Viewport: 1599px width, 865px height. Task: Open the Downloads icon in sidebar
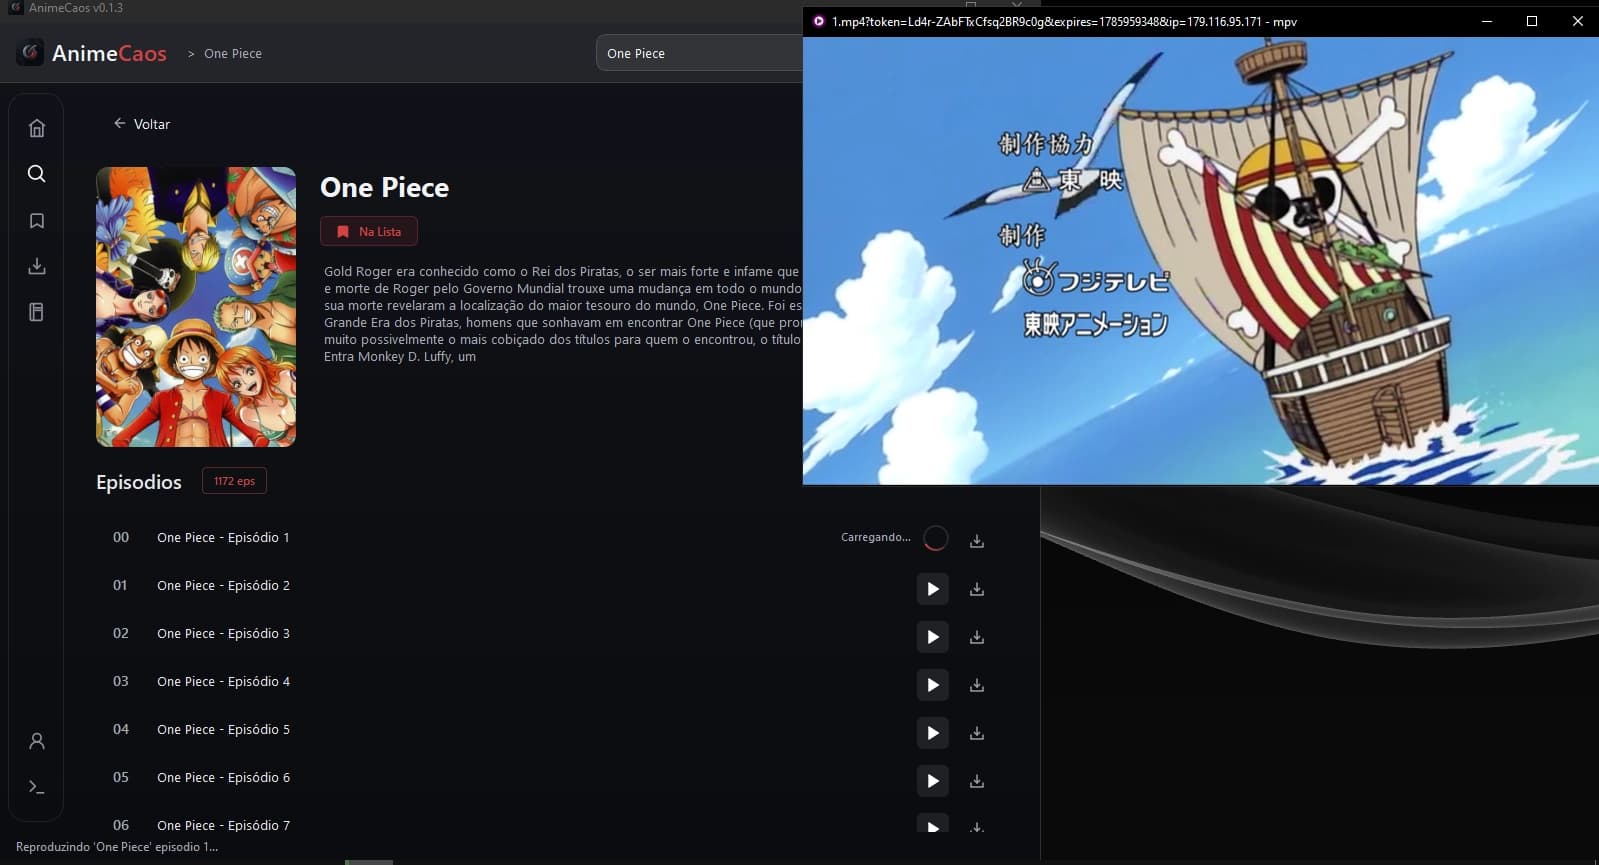click(37, 266)
